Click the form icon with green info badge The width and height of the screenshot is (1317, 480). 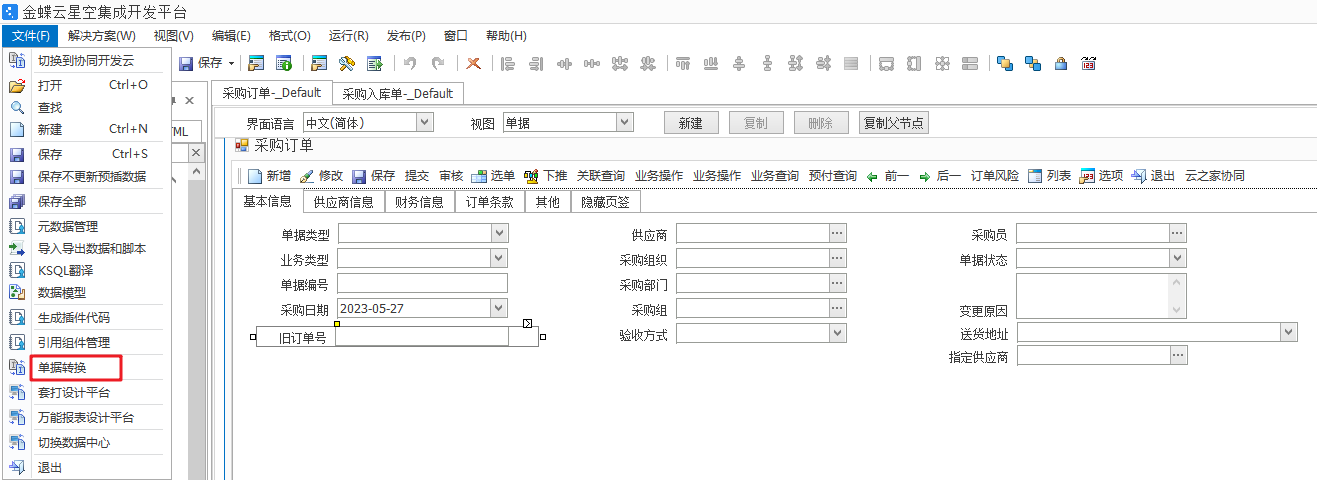(x=284, y=63)
